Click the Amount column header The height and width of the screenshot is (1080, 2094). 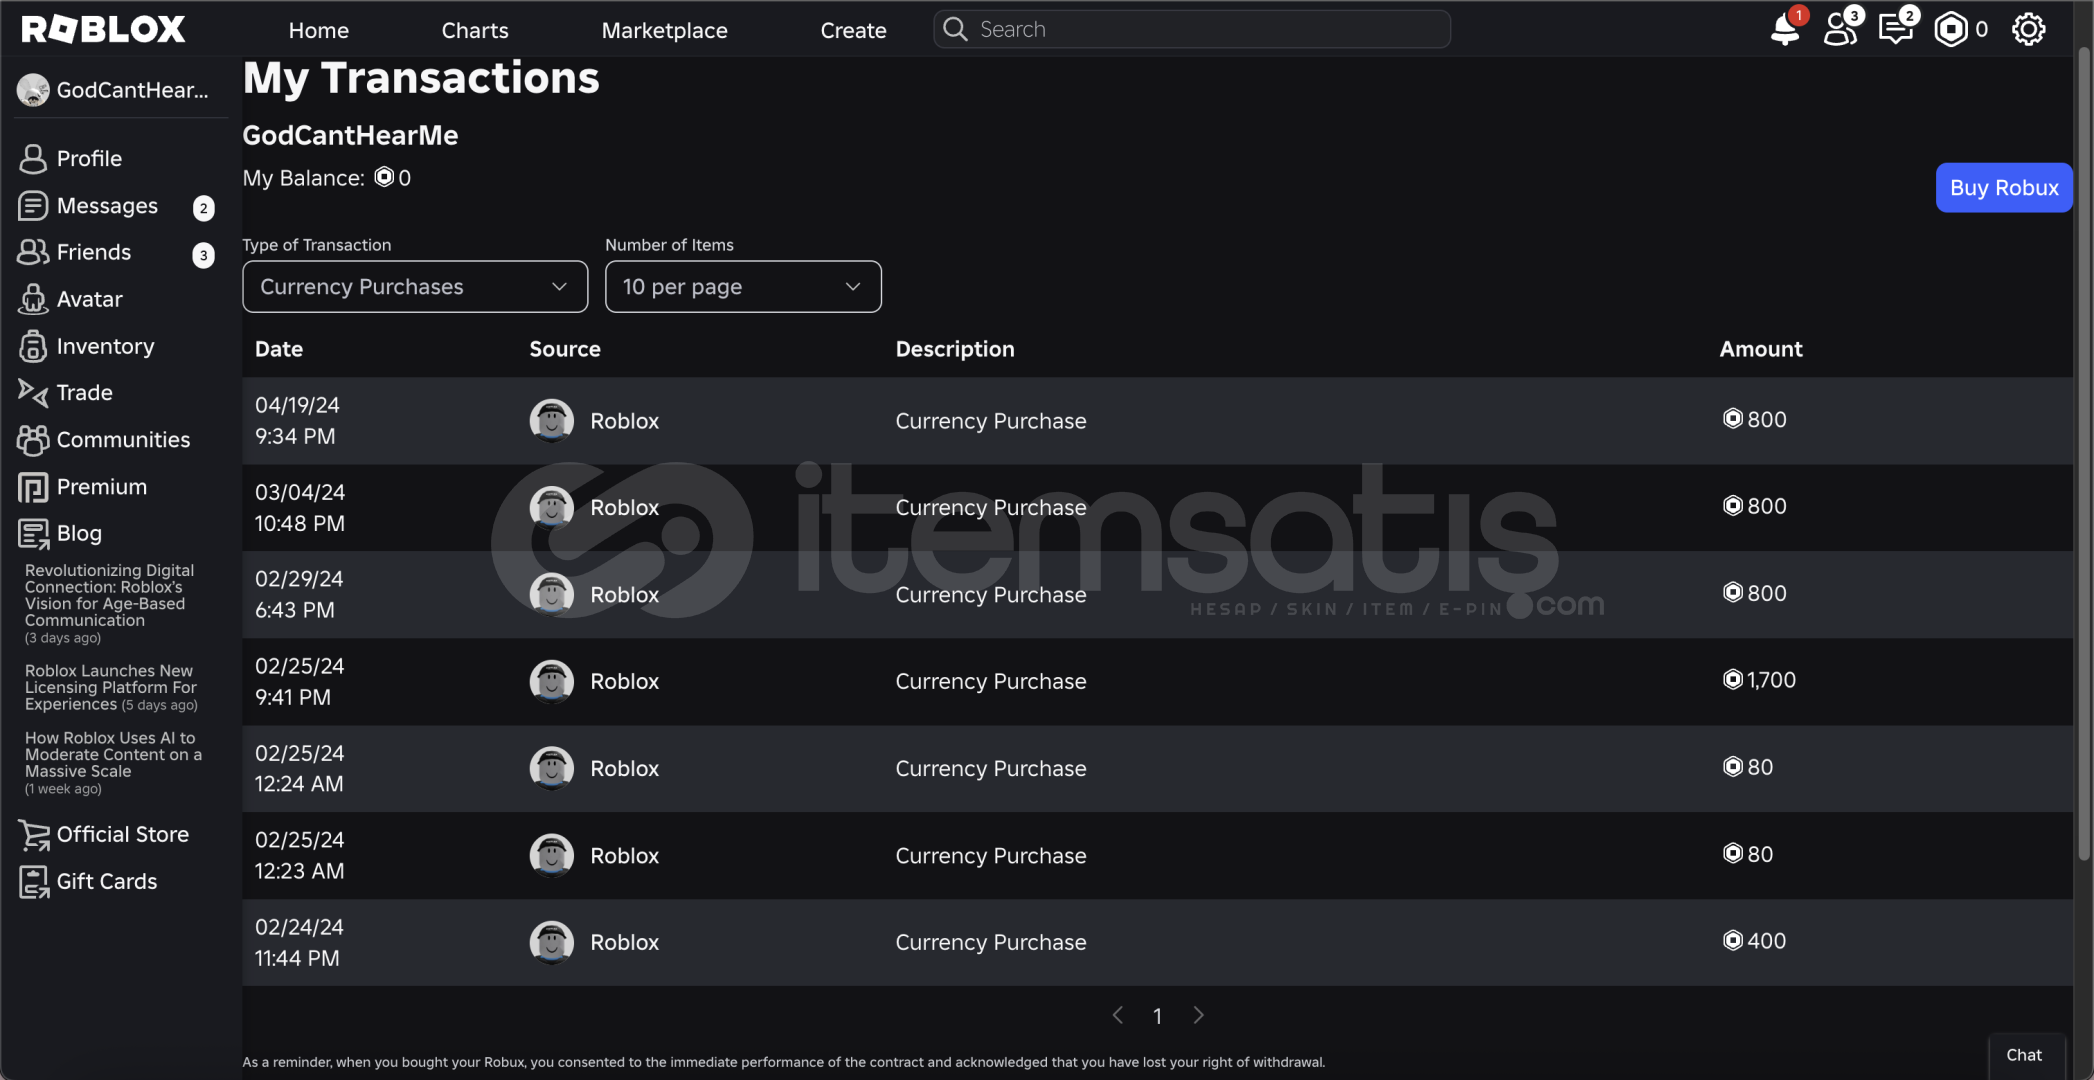tap(1760, 349)
